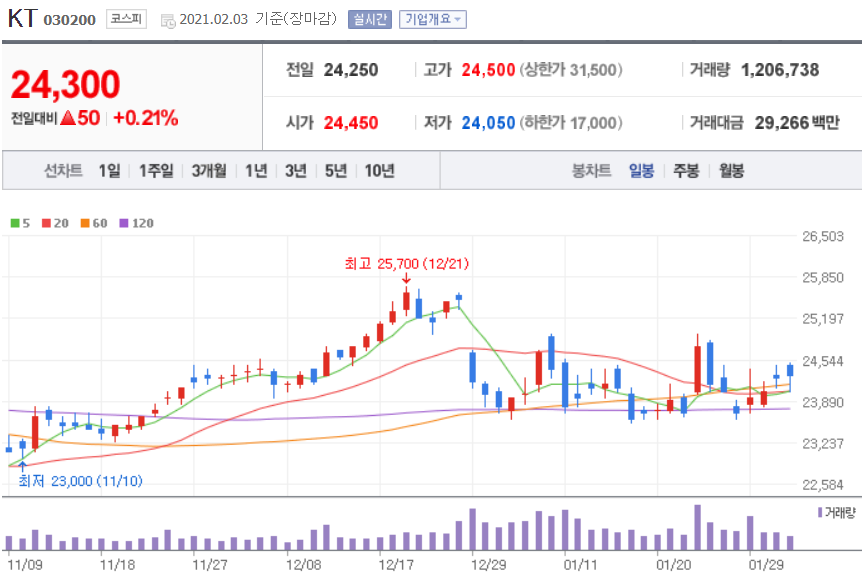Show the 5년 line chart
862x574 pixels.
point(336,171)
